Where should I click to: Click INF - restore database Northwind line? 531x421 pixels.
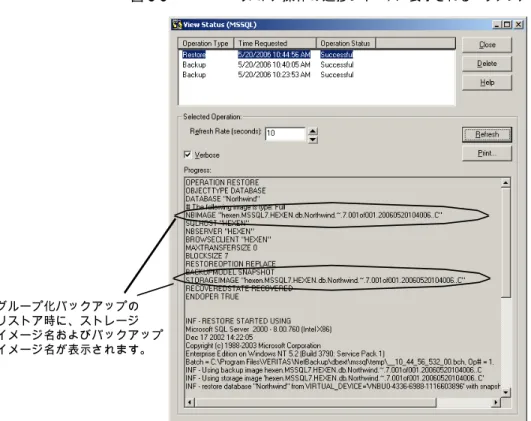343,386
